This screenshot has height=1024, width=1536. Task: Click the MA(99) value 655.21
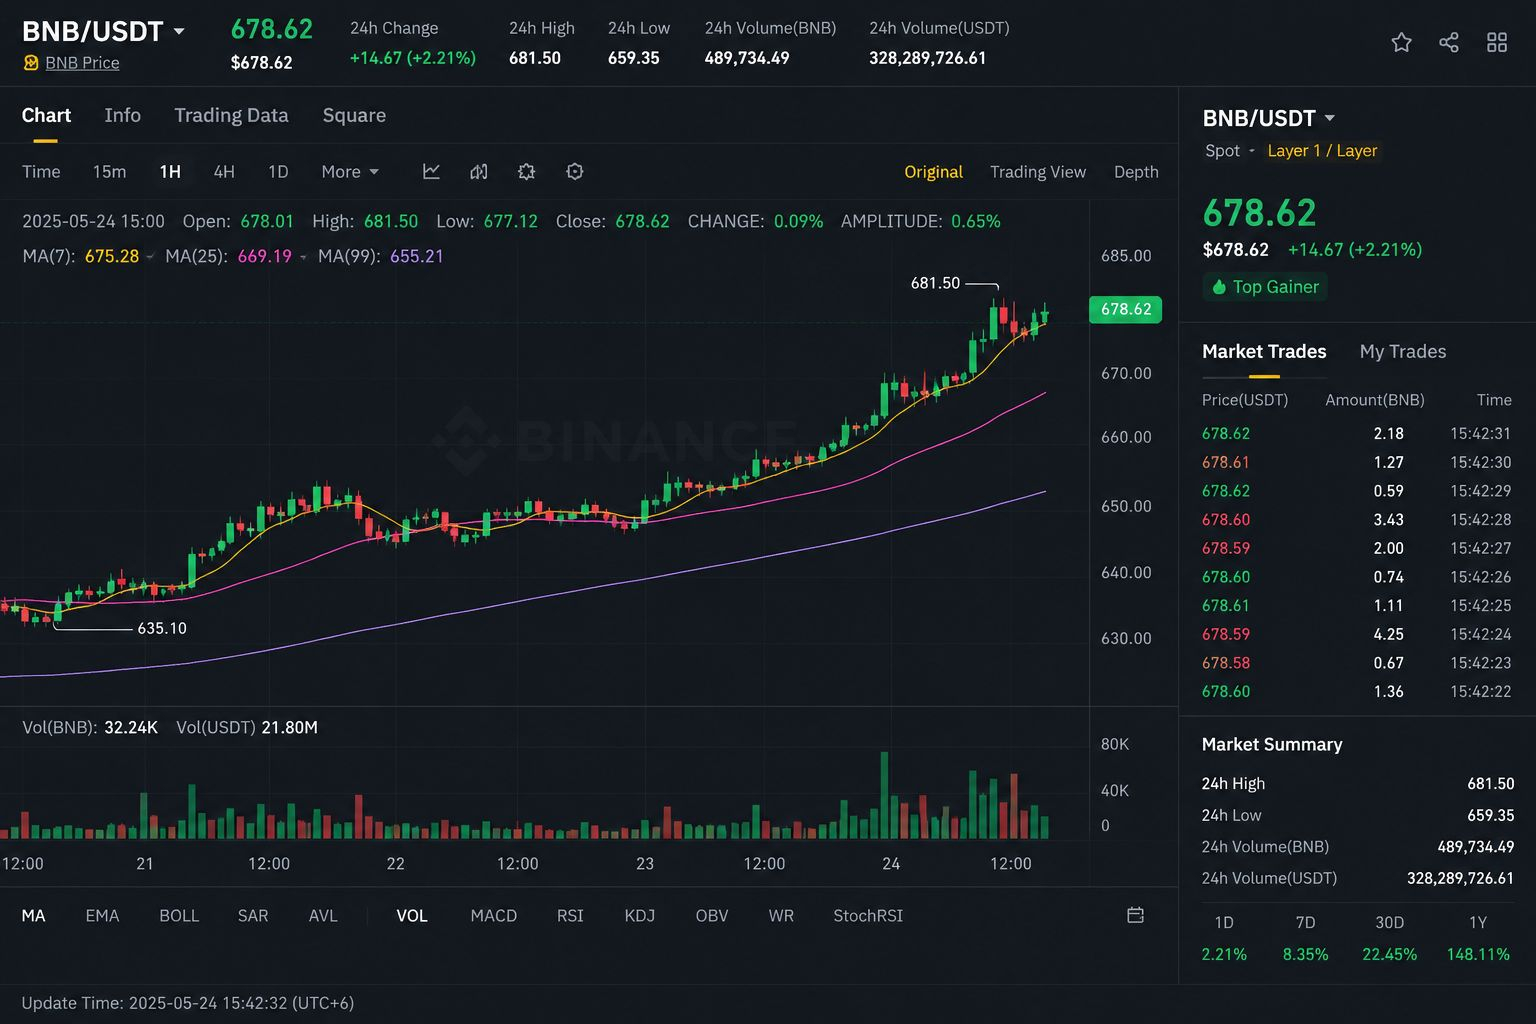pos(416,256)
